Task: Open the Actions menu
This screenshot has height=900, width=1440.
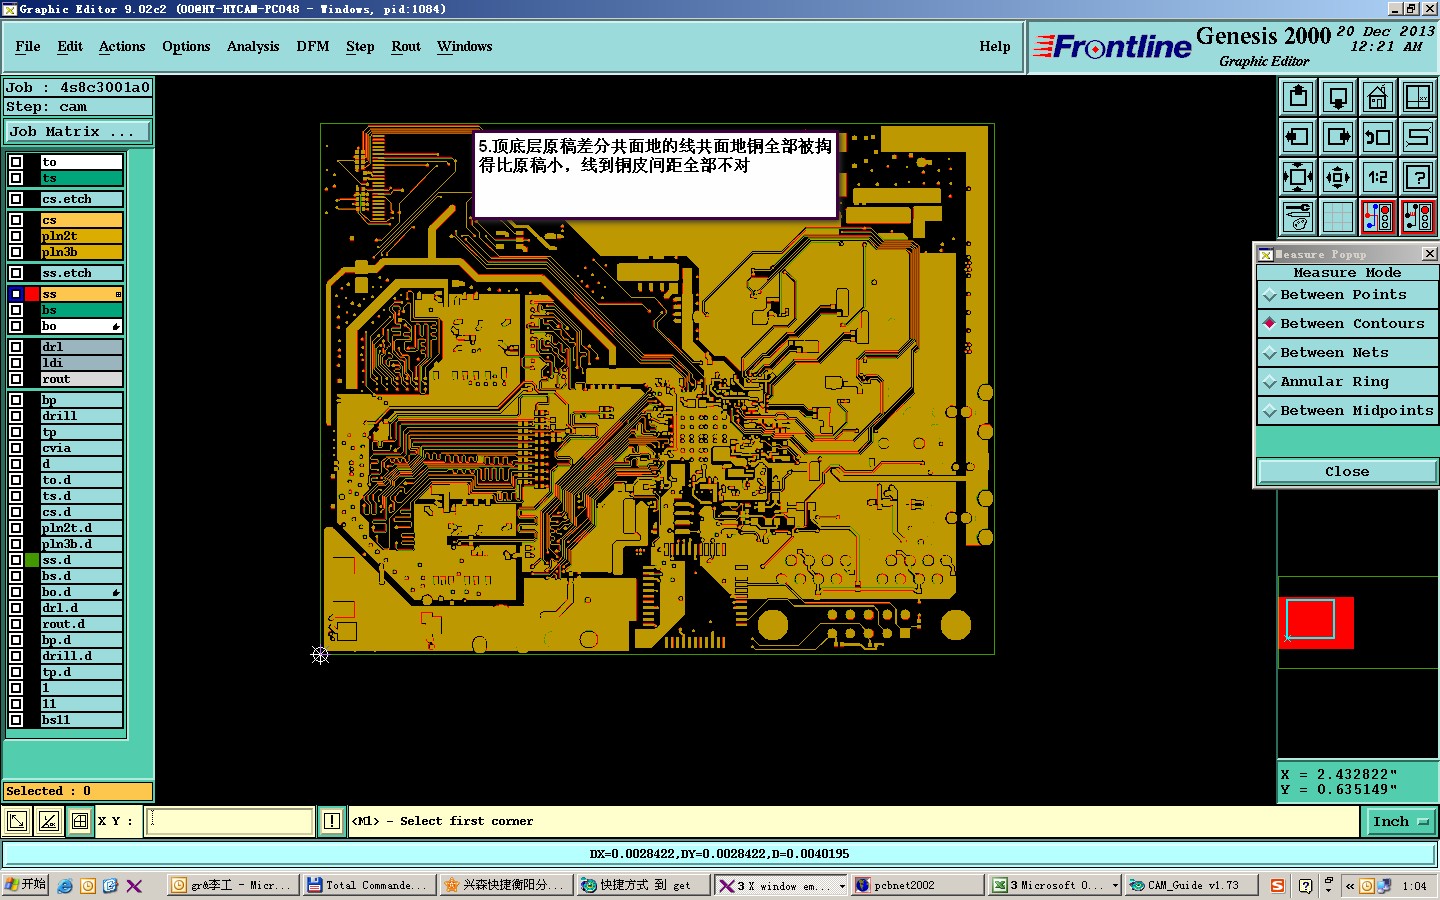Action: [x=122, y=47]
